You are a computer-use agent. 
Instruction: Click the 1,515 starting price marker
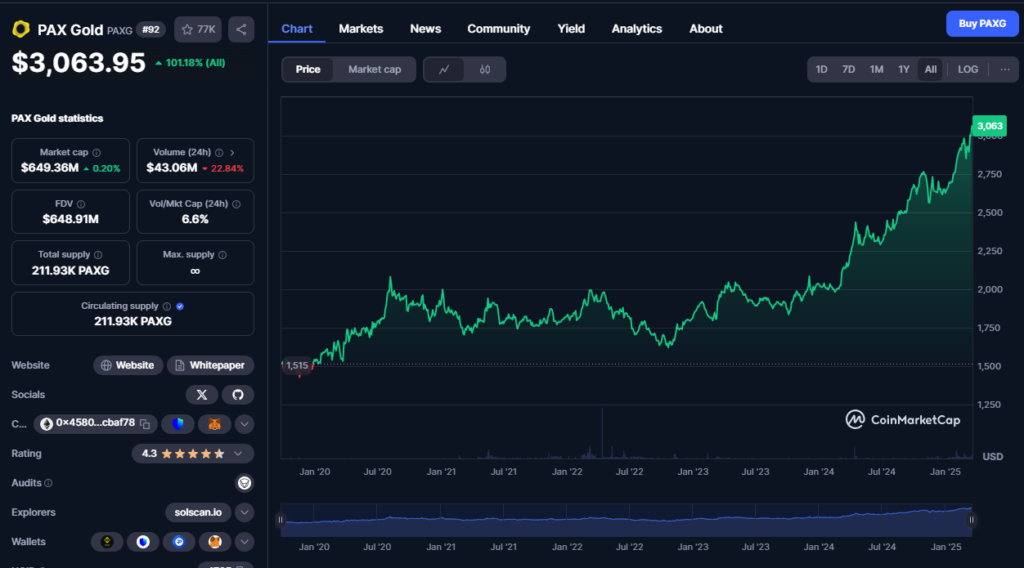(x=297, y=366)
